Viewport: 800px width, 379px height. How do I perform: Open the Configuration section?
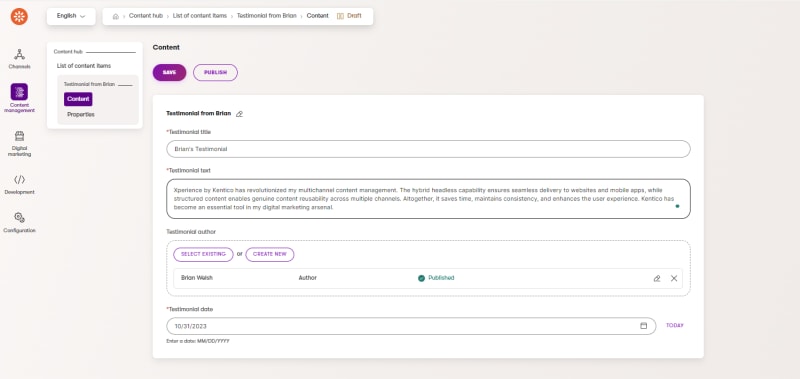[19, 223]
